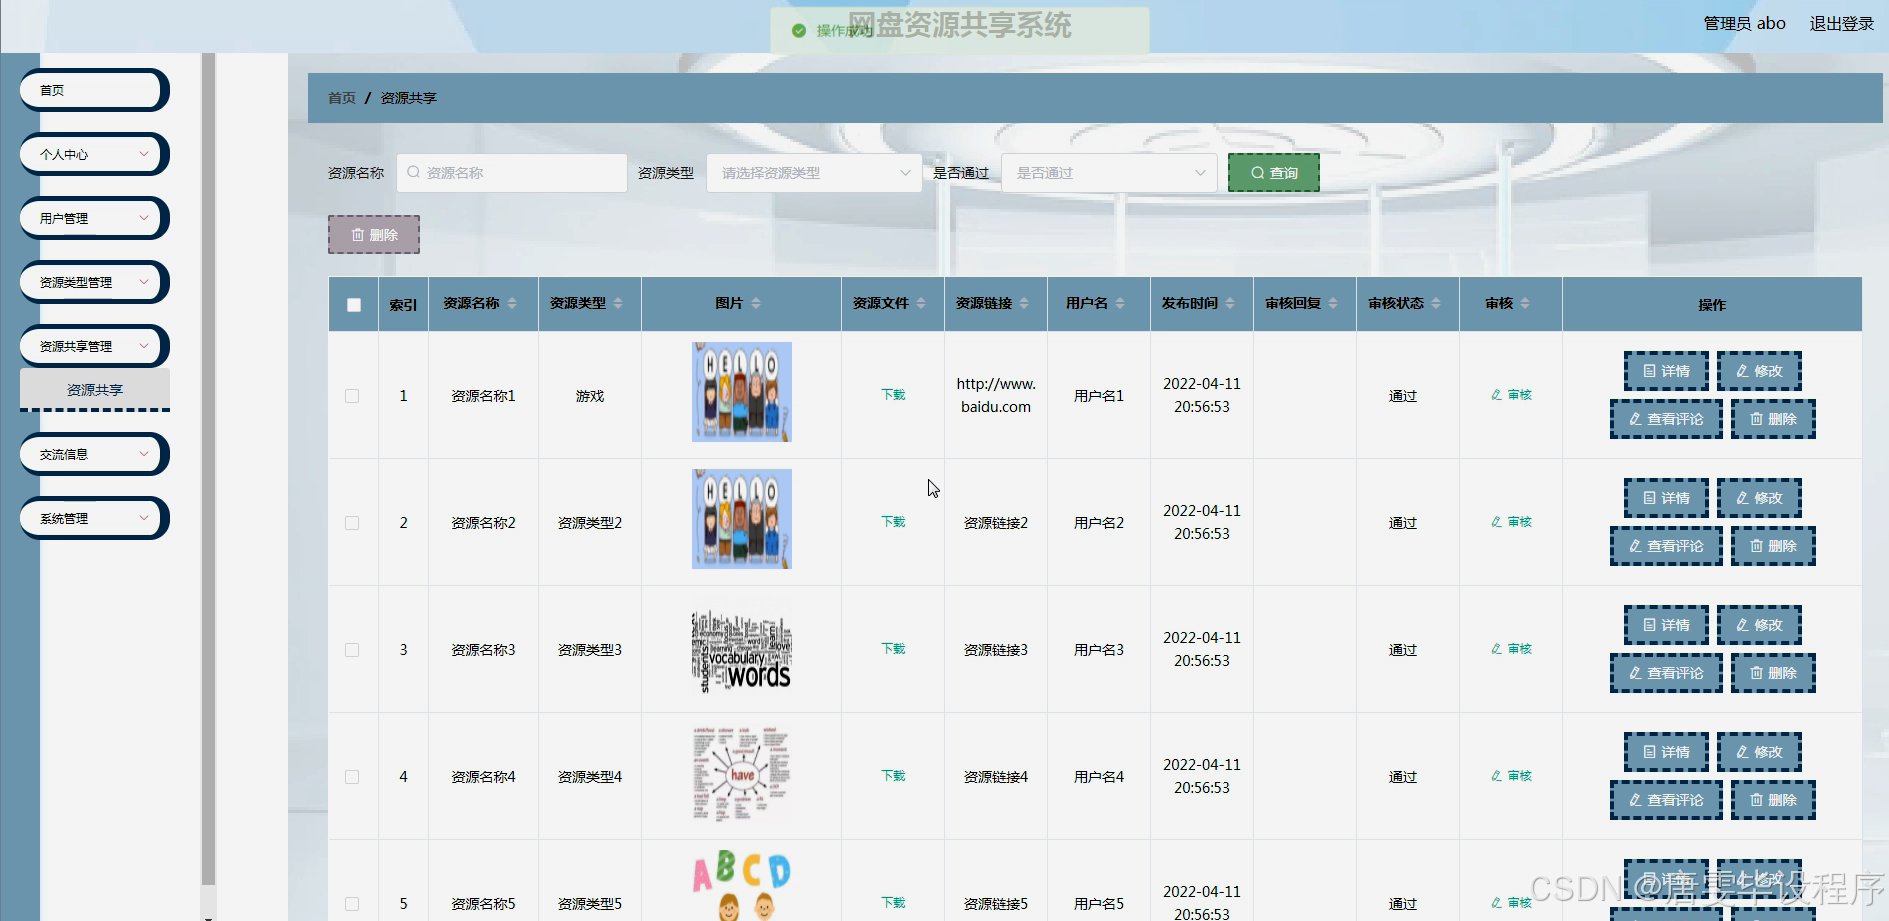Open 查看评论 for 资源名称3
This screenshot has height=921, width=1889.
pyautogui.click(x=1666, y=673)
